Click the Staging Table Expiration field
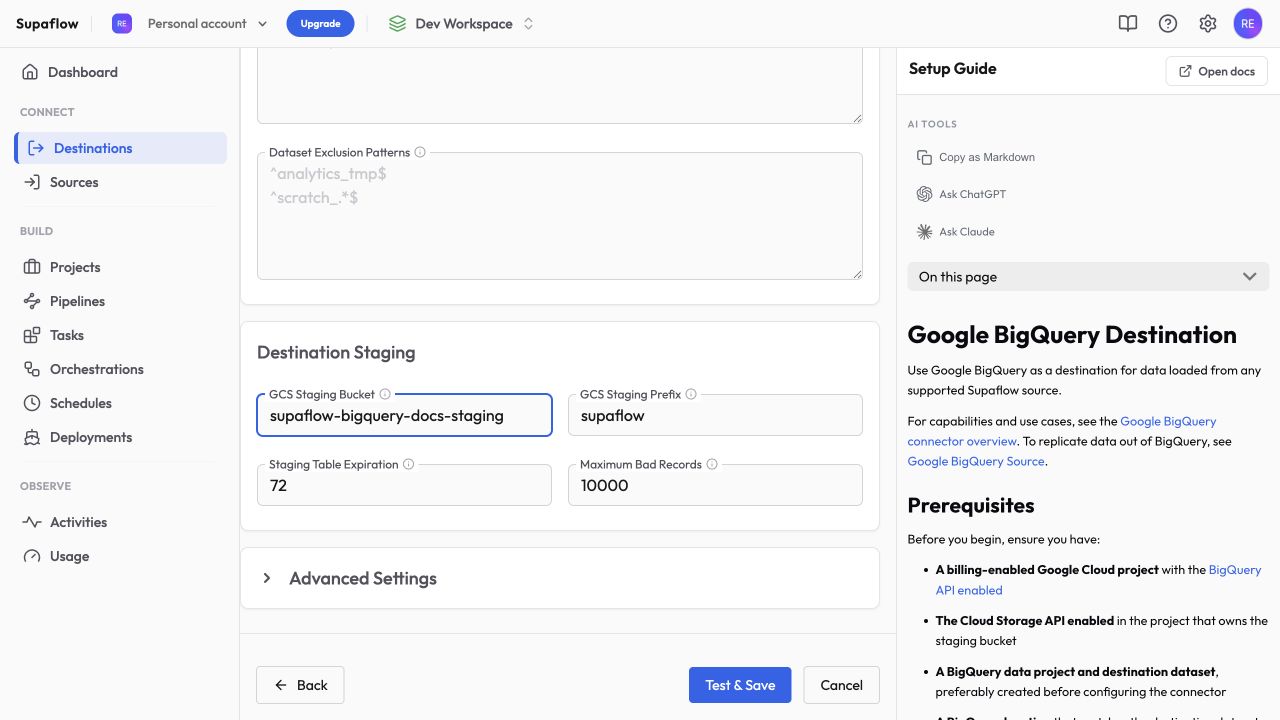Screen dimensions: 1280x720 404,485
